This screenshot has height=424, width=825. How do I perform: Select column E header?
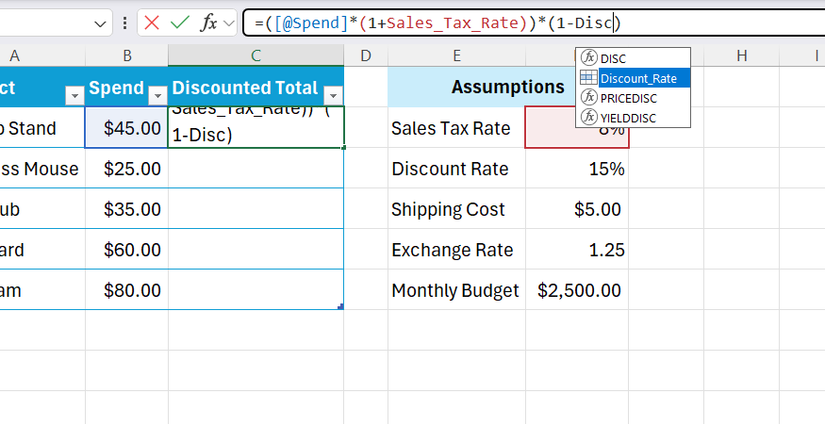click(x=456, y=56)
